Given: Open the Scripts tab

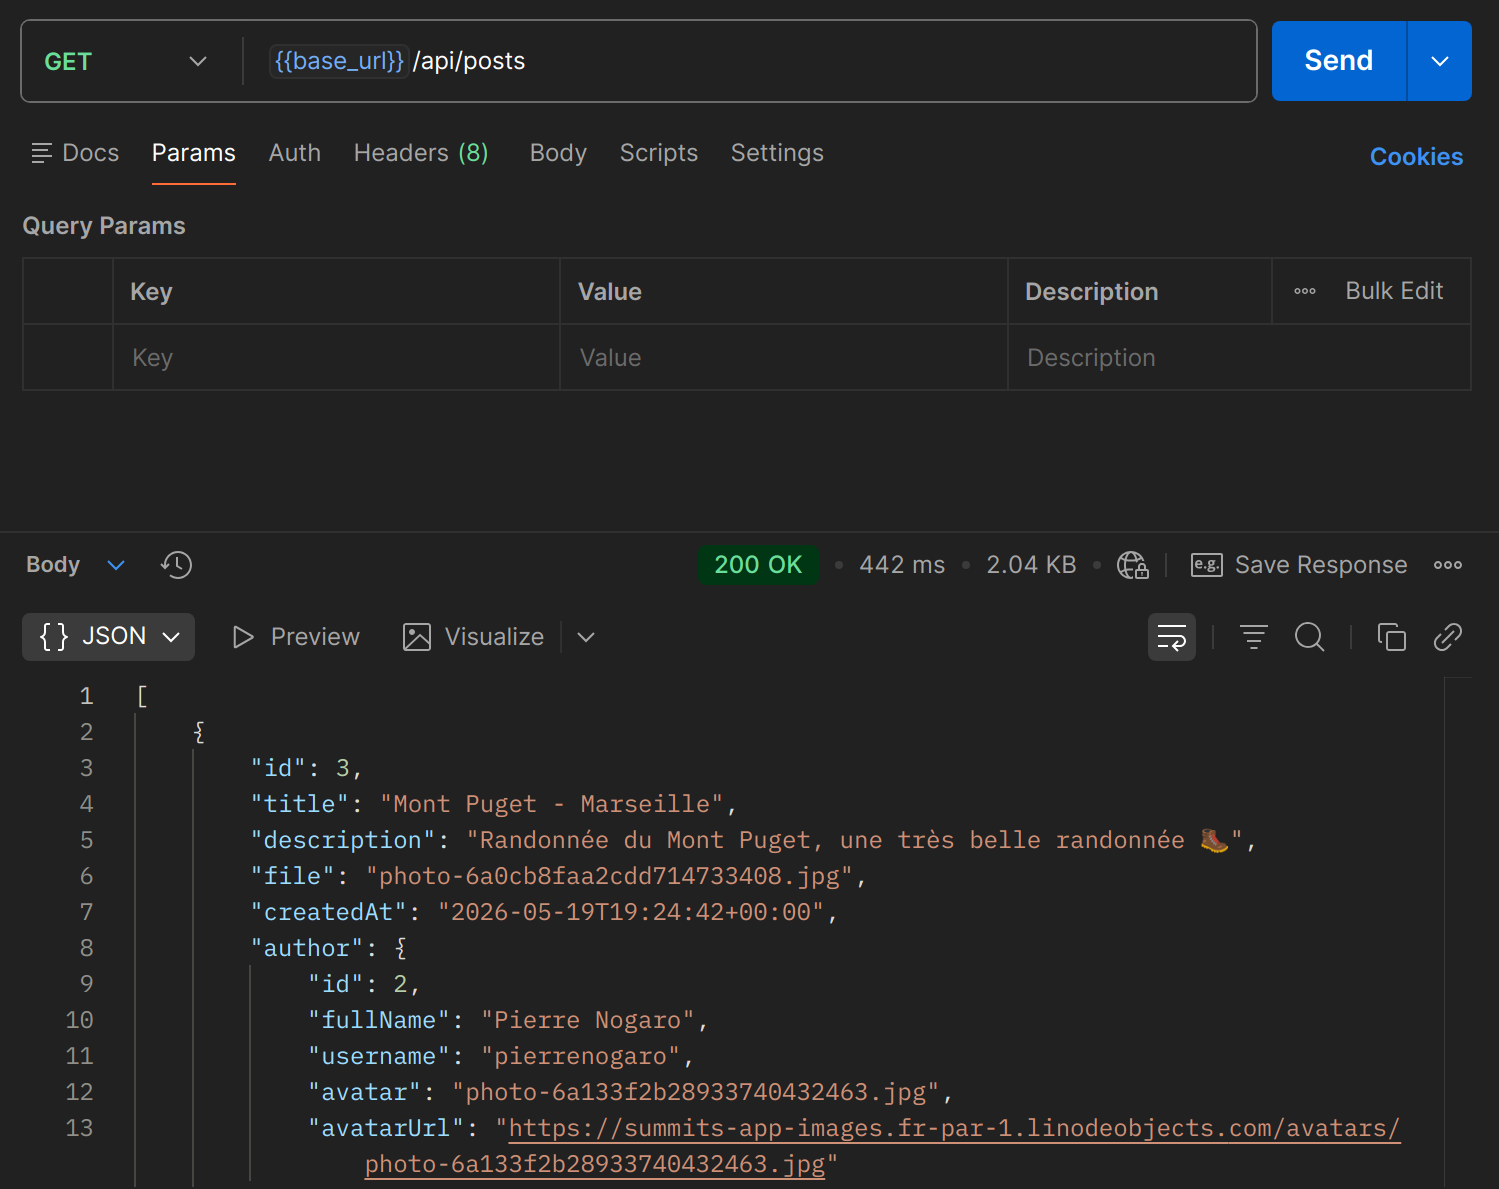Looking at the screenshot, I should [x=659, y=153].
